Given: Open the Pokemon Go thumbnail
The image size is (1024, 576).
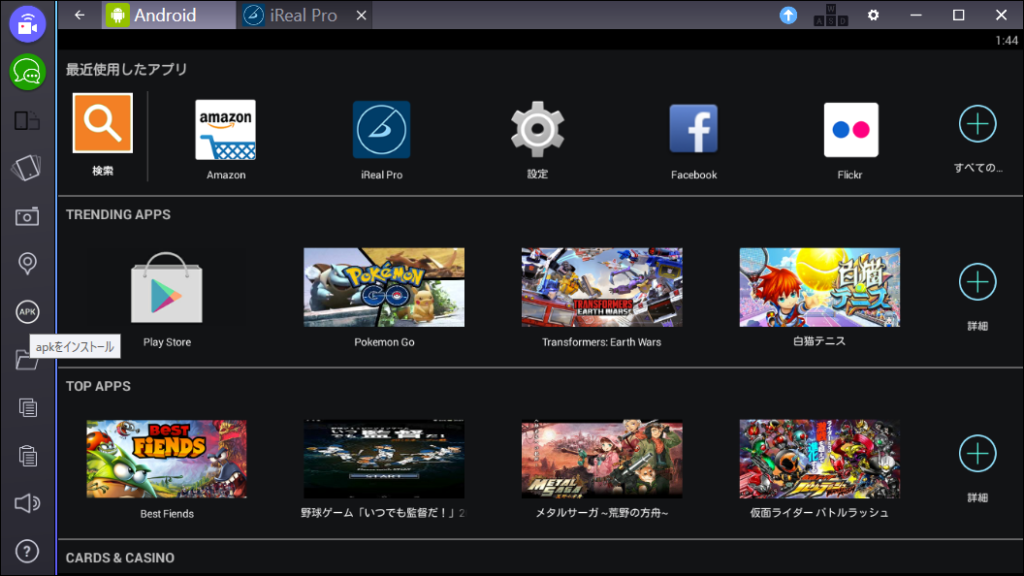Looking at the screenshot, I should click(384, 287).
